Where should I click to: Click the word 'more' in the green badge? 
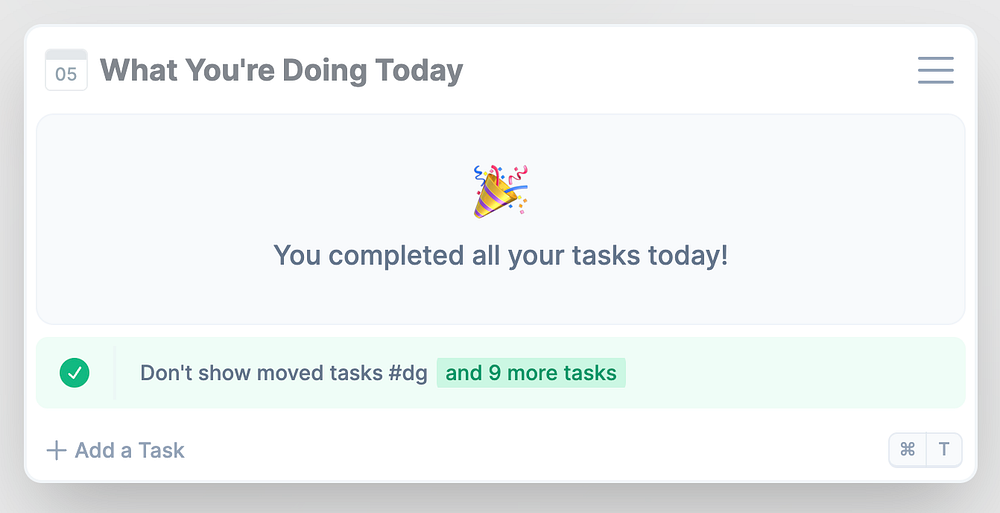(x=536, y=373)
